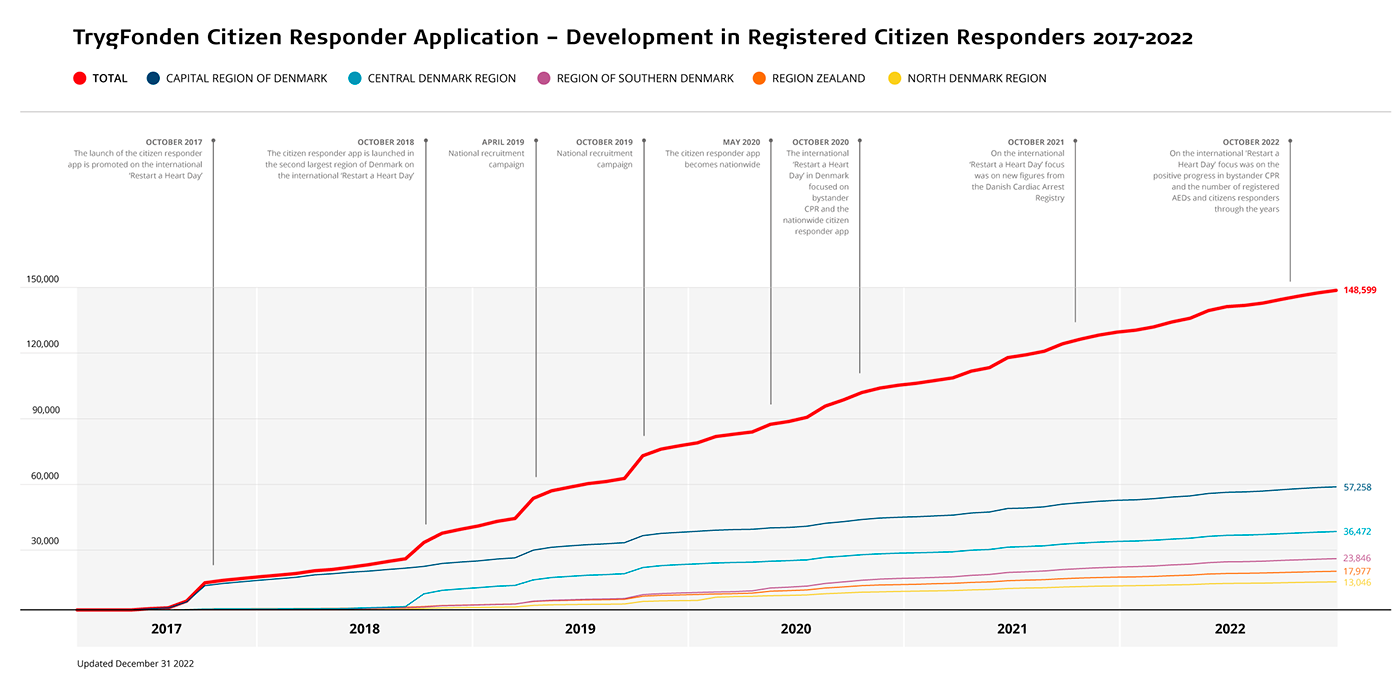Image resolution: width=1400 pixels, height=693 pixels.
Task: Select the 'OCTOBER 2018' annotation heading
Action: tap(386, 142)
